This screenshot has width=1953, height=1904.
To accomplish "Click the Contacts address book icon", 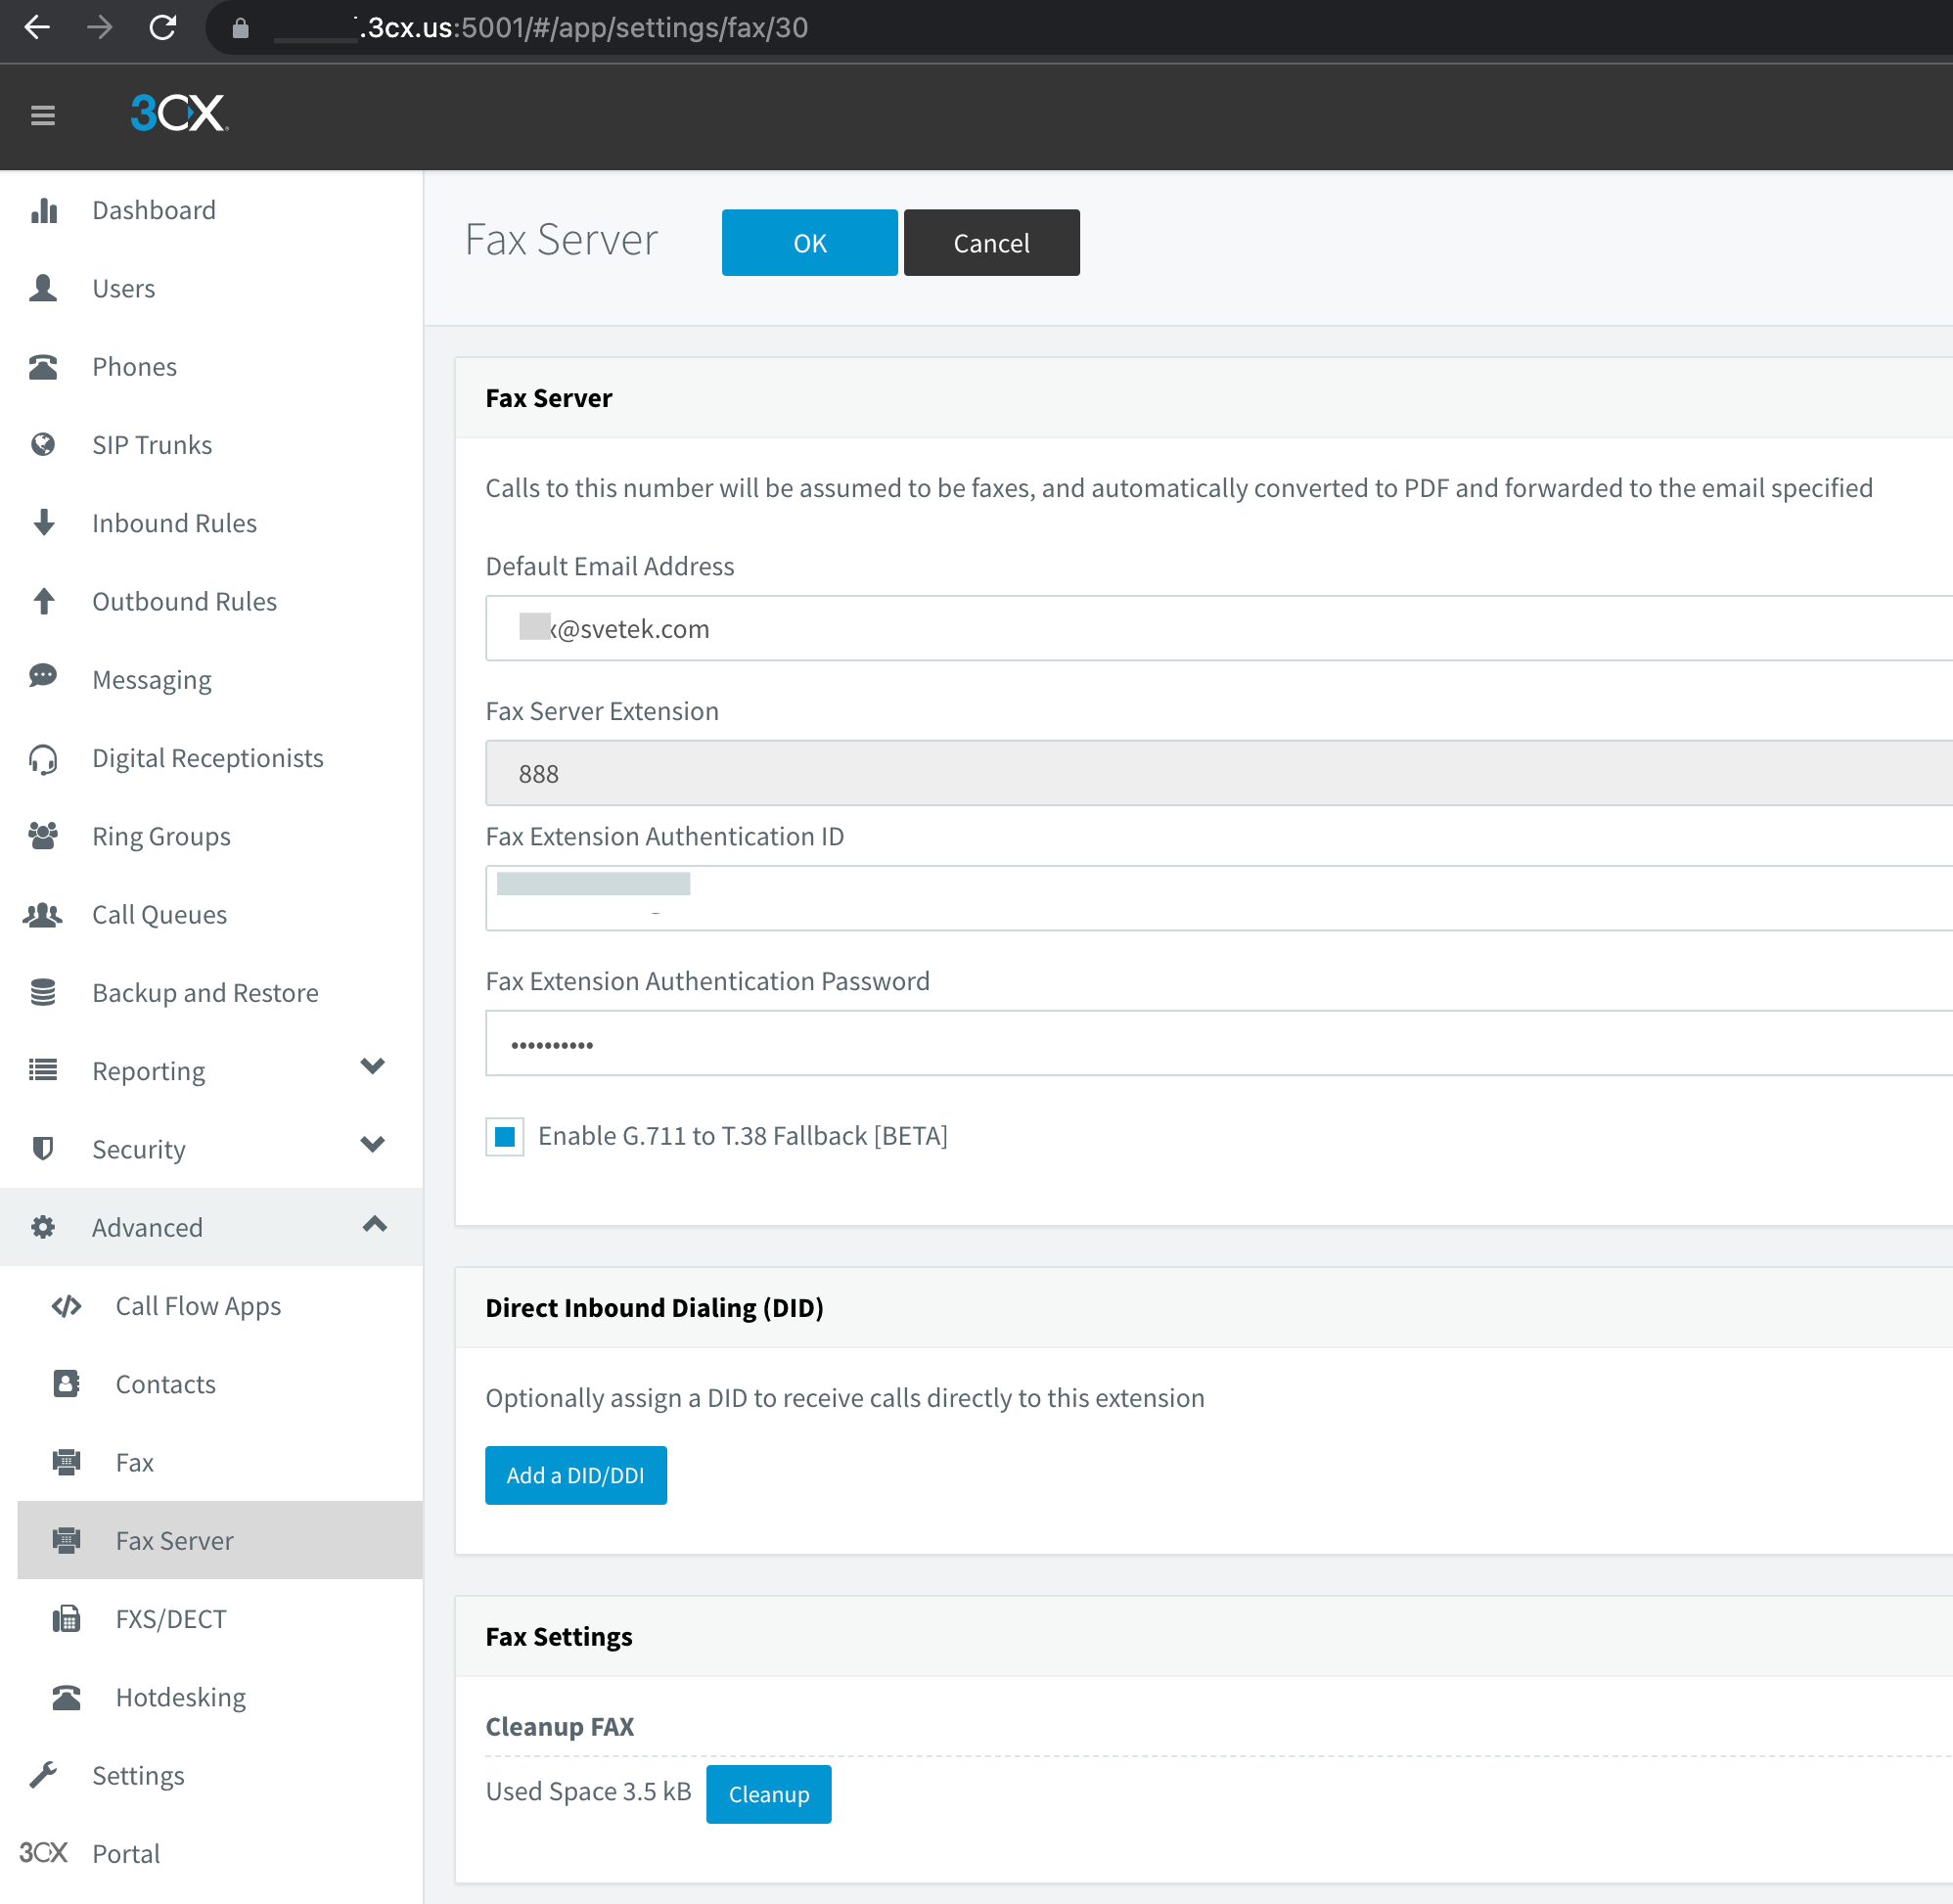I will 67,1384.
